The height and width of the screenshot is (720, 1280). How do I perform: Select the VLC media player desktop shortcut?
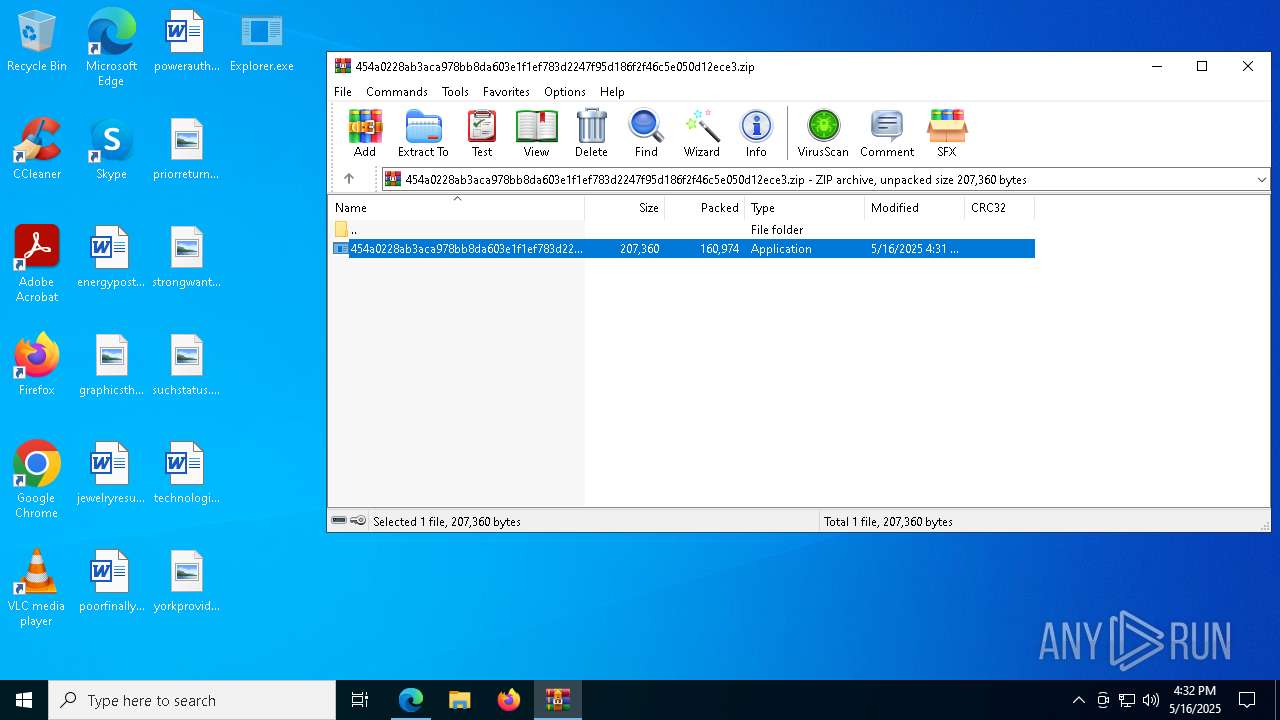tap(37, 588)
